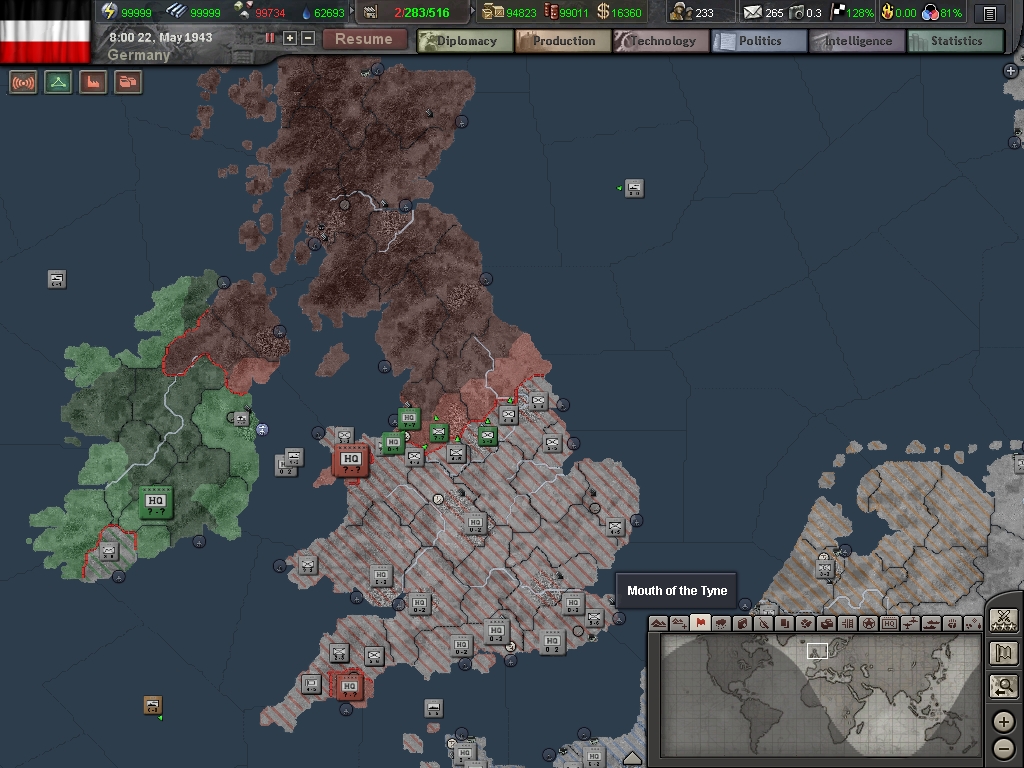Switch to the Technology tab

click(661, 41)
